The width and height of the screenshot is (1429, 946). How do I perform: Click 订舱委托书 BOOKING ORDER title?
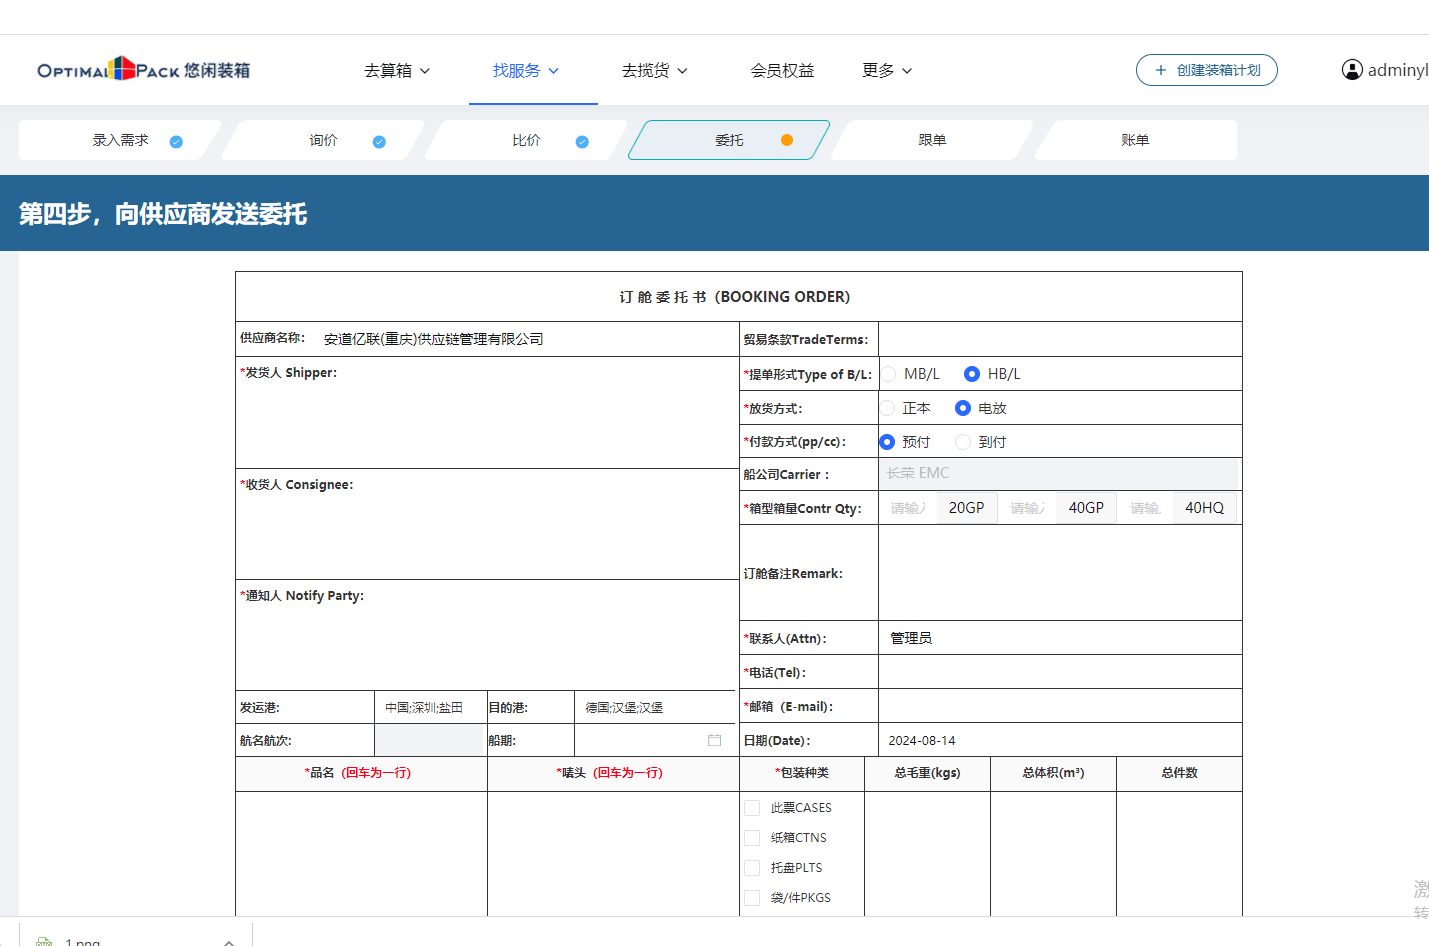pyautogui.click(x=735, y=297)
